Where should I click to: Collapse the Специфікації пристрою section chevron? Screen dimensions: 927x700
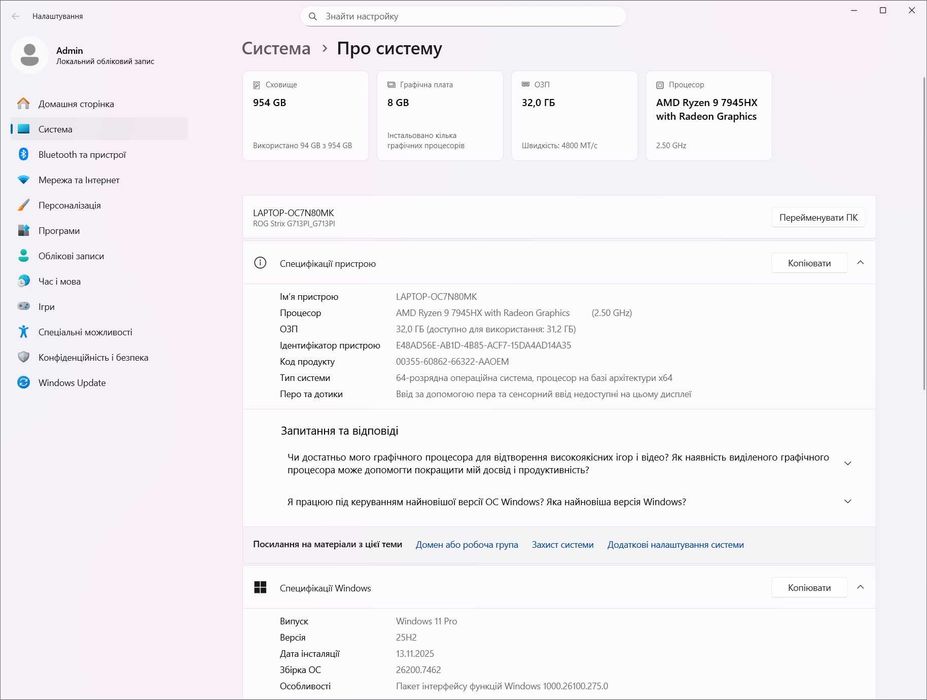pyautogui.click(x=860, y=262)
